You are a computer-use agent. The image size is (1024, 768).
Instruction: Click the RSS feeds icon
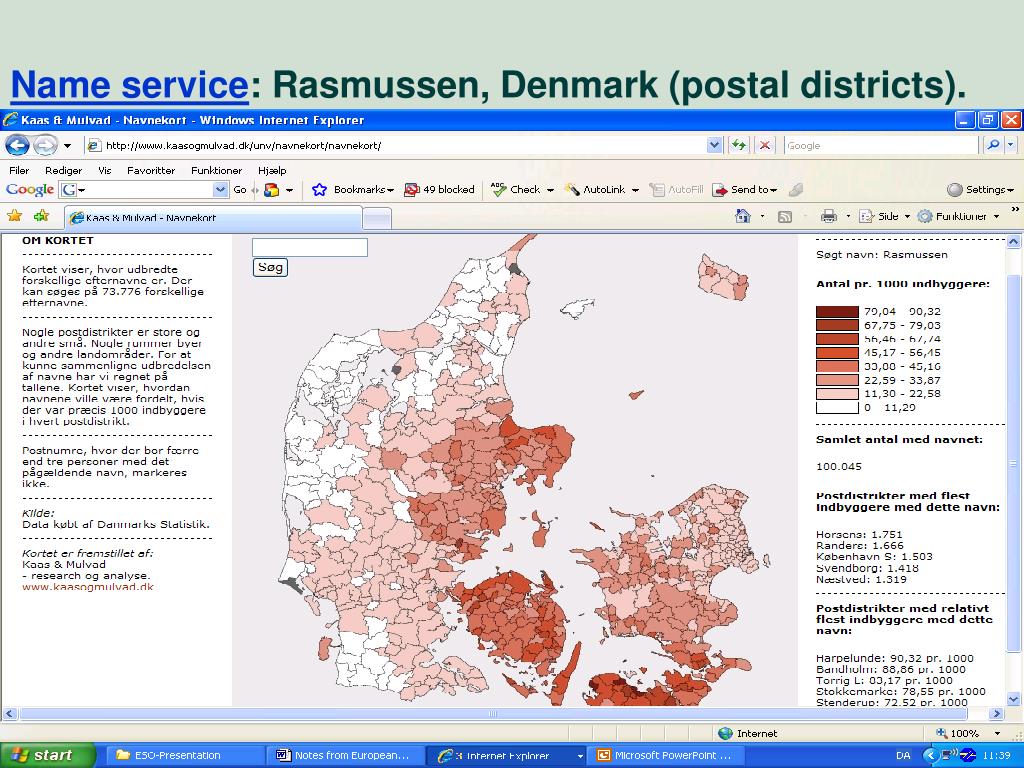tap(785, 217)
